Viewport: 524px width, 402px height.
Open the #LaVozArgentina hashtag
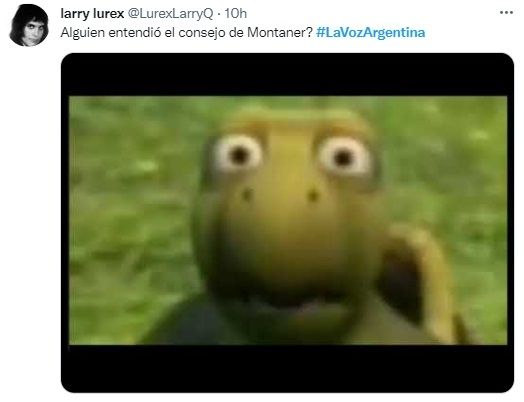pos(371,33)
